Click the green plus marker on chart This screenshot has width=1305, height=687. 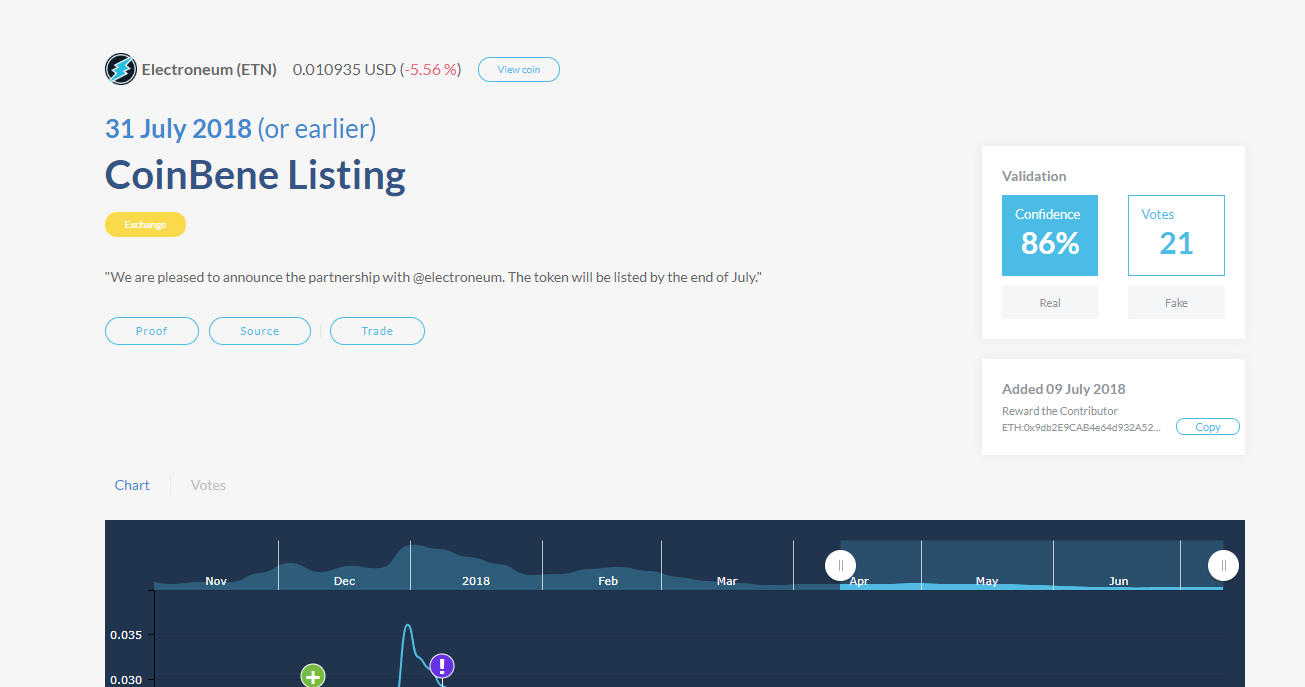coord(313,676)
